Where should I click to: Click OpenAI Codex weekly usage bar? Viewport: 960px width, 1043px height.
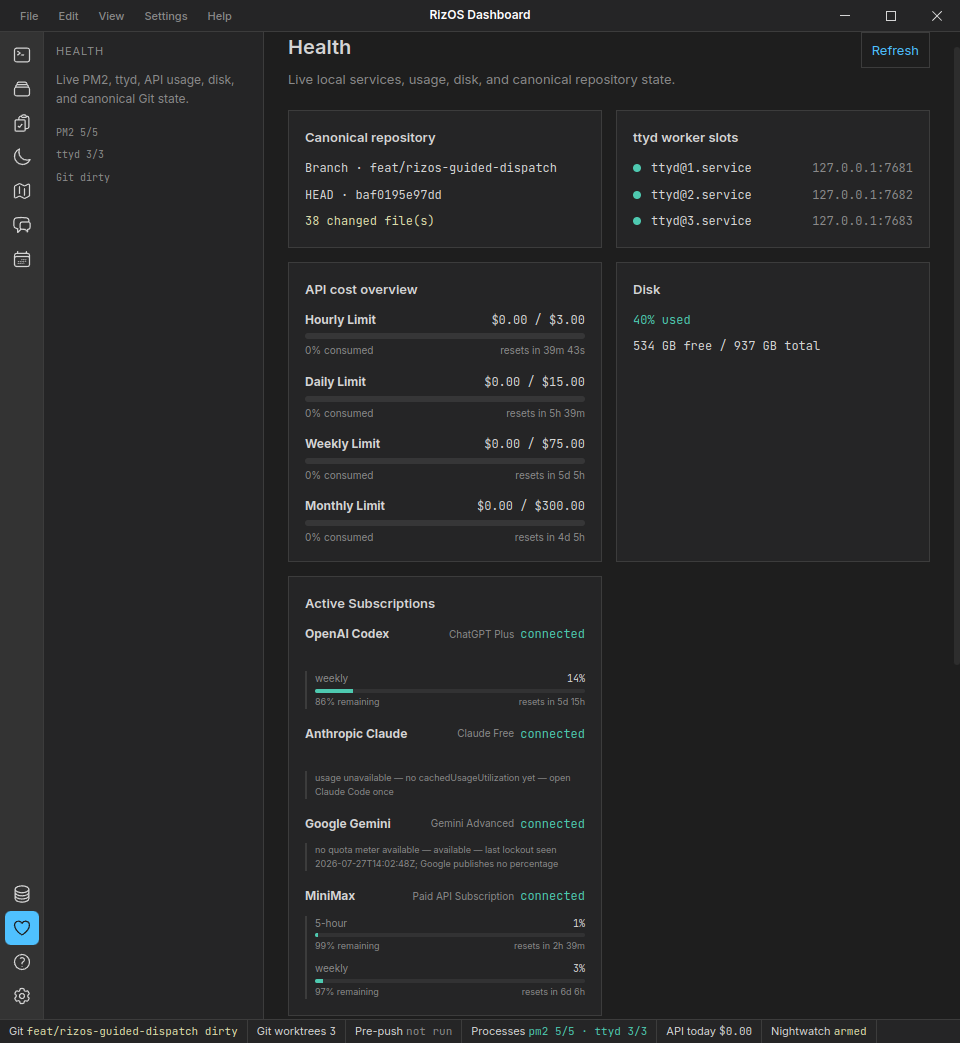(x=450, y=691)
